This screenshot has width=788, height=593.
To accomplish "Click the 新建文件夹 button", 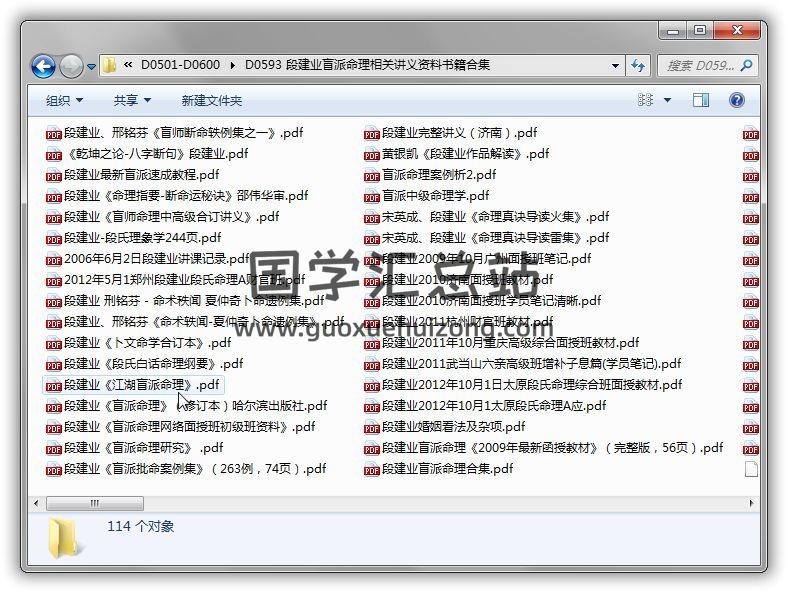I will 212,101.
